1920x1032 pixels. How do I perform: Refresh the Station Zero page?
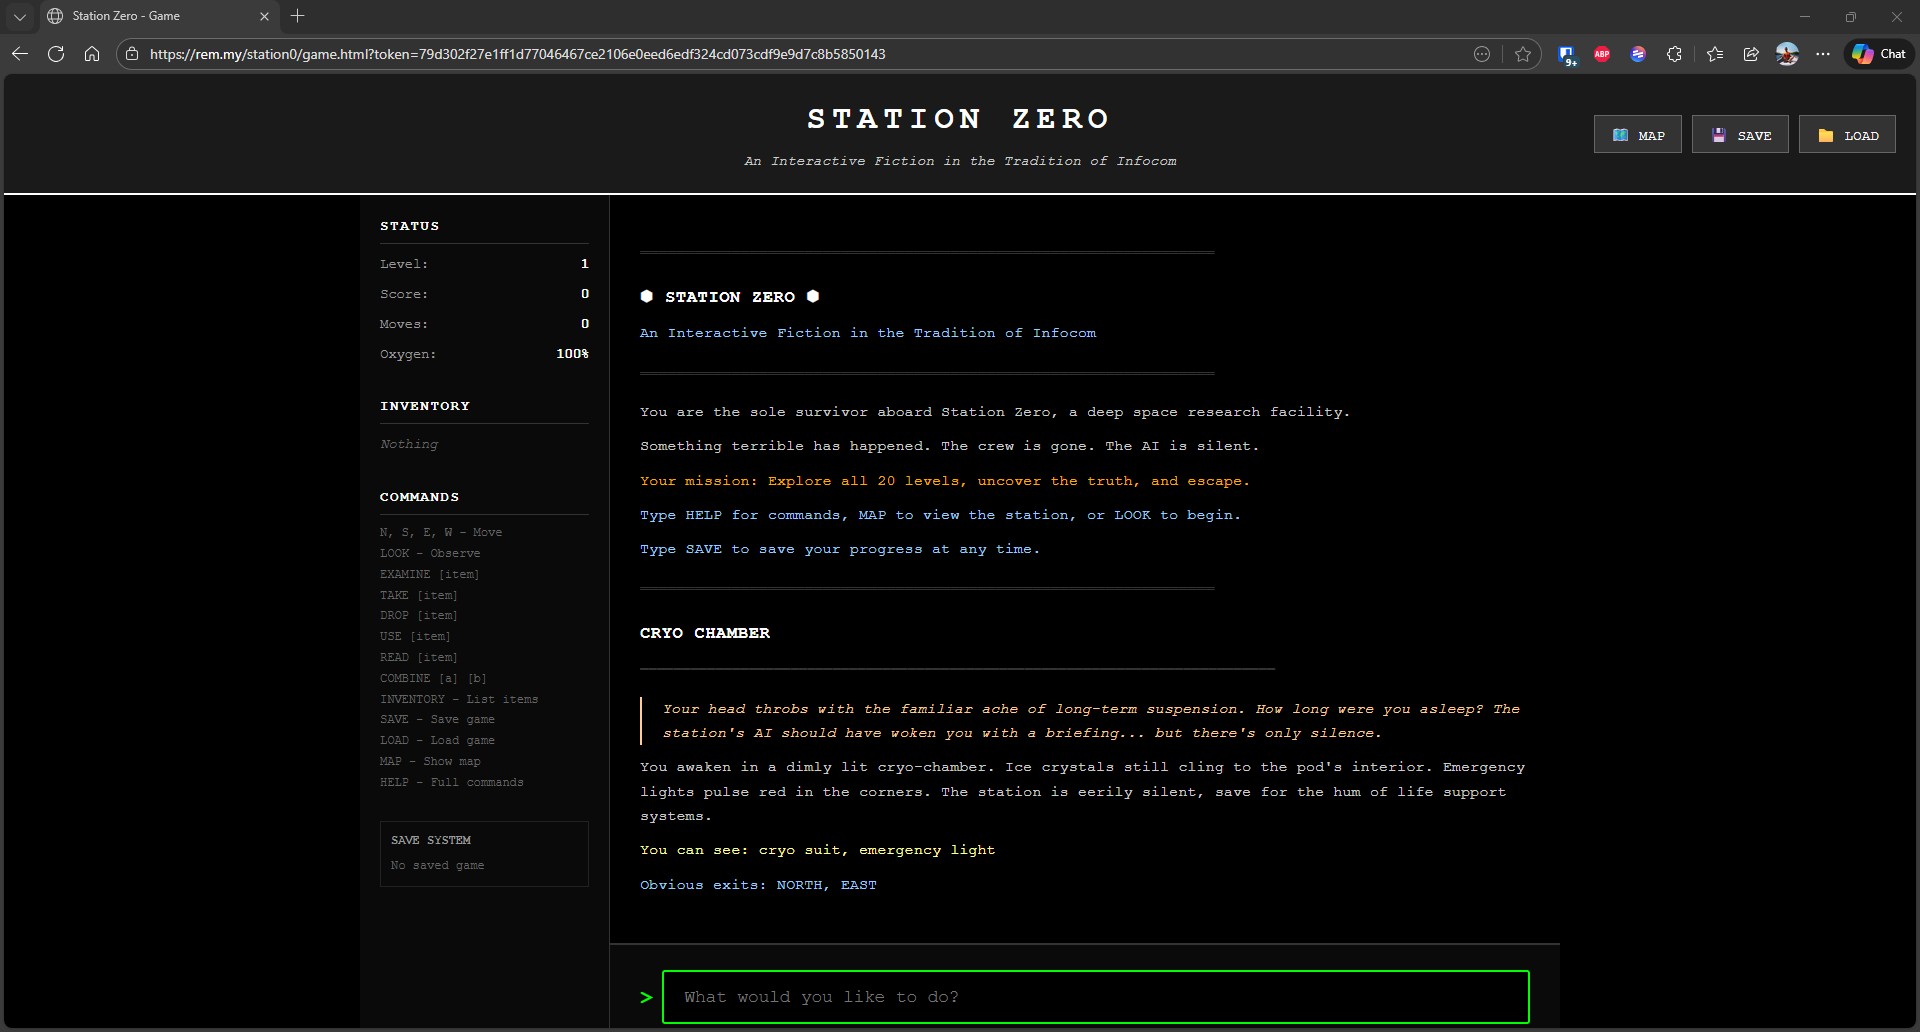[x=56, y=54]
